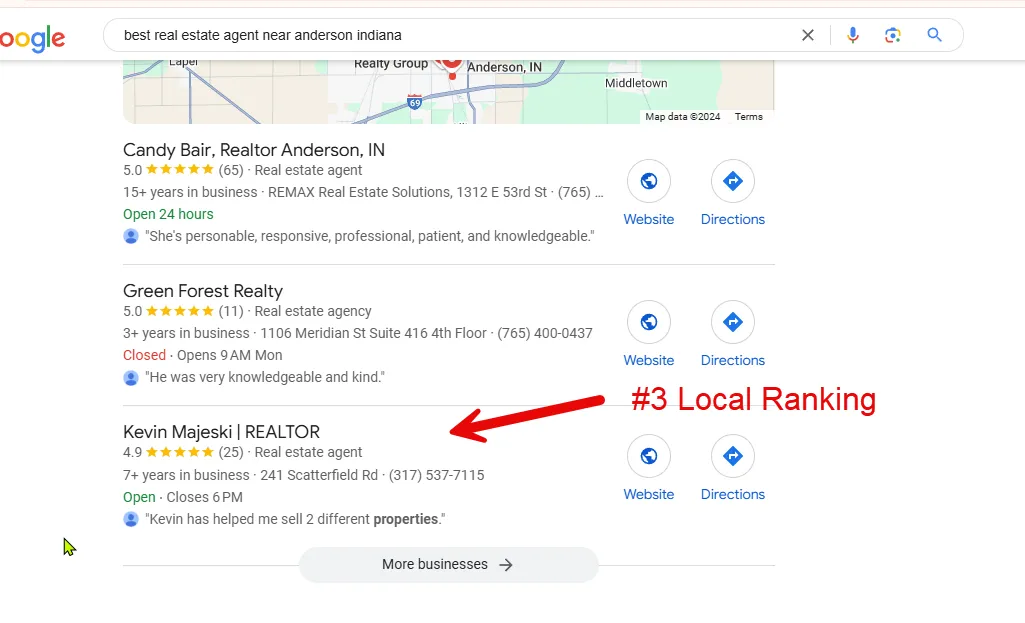Click the Middletown label on the map
1025x623 pixels.
tap(636, 83)
